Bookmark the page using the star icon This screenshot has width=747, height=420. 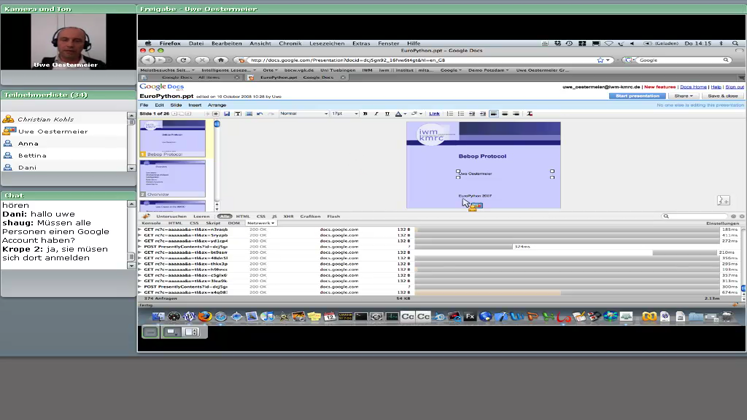(600, 60)
